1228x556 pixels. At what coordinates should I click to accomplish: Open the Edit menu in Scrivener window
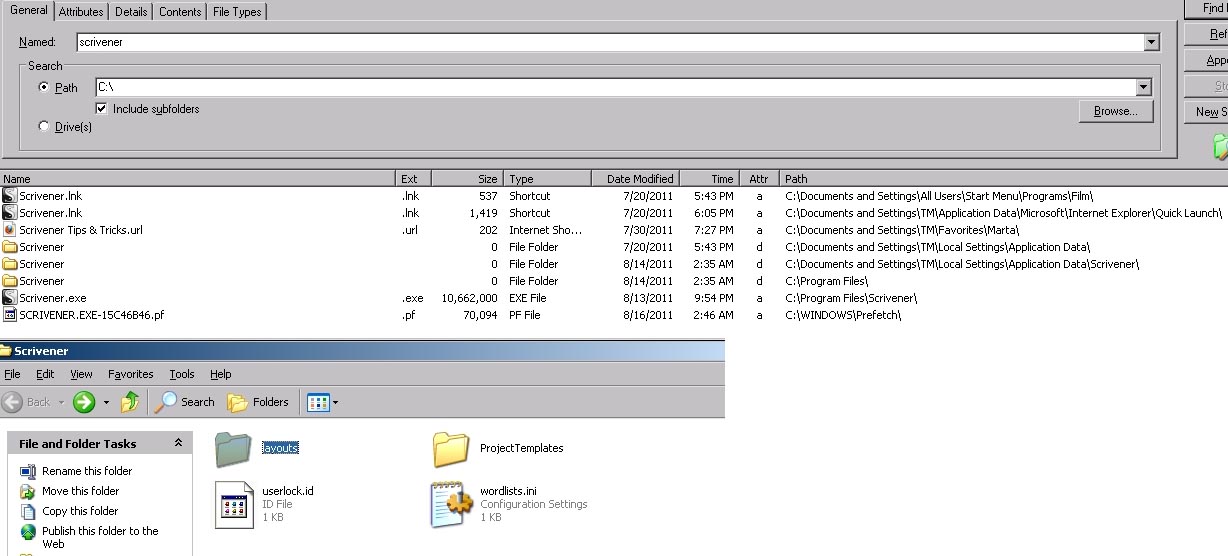pyautogui.click(x=45, y=374)
